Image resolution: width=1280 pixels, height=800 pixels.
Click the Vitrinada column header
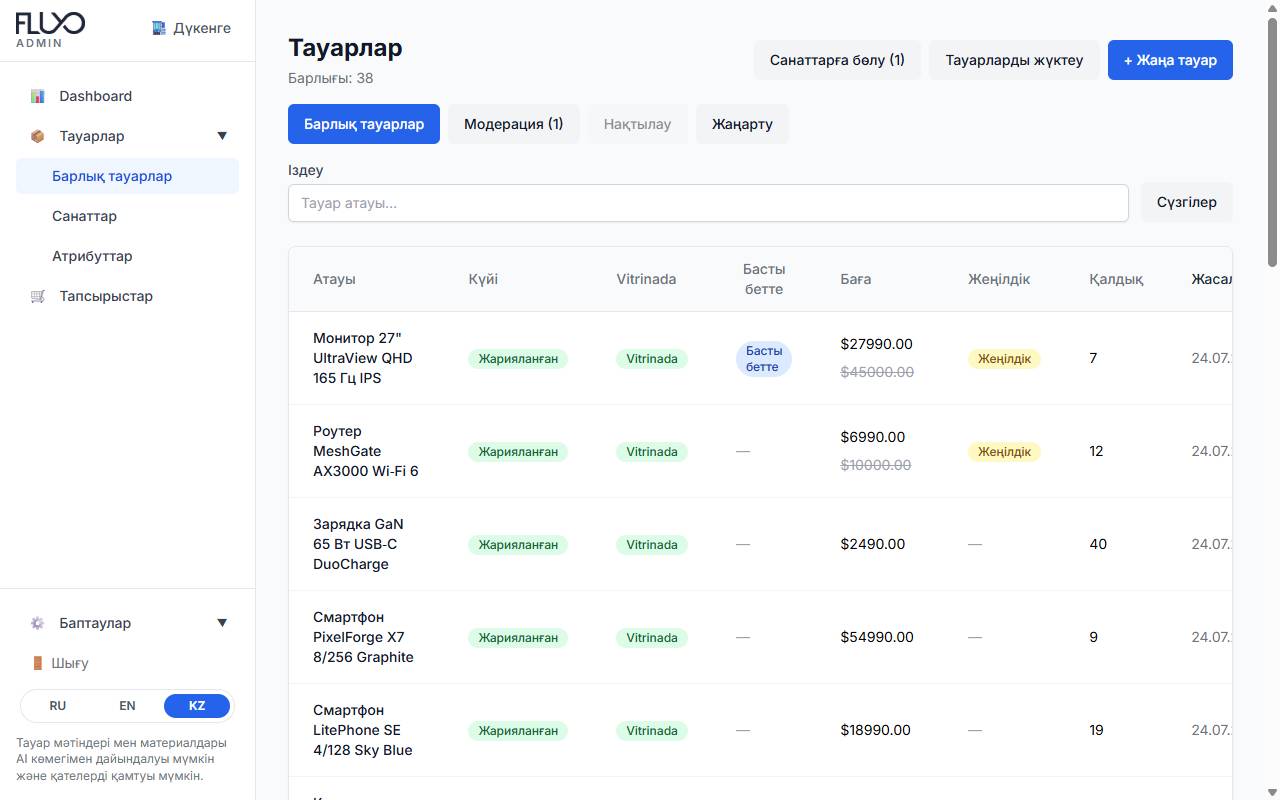(x=646, y=279)
